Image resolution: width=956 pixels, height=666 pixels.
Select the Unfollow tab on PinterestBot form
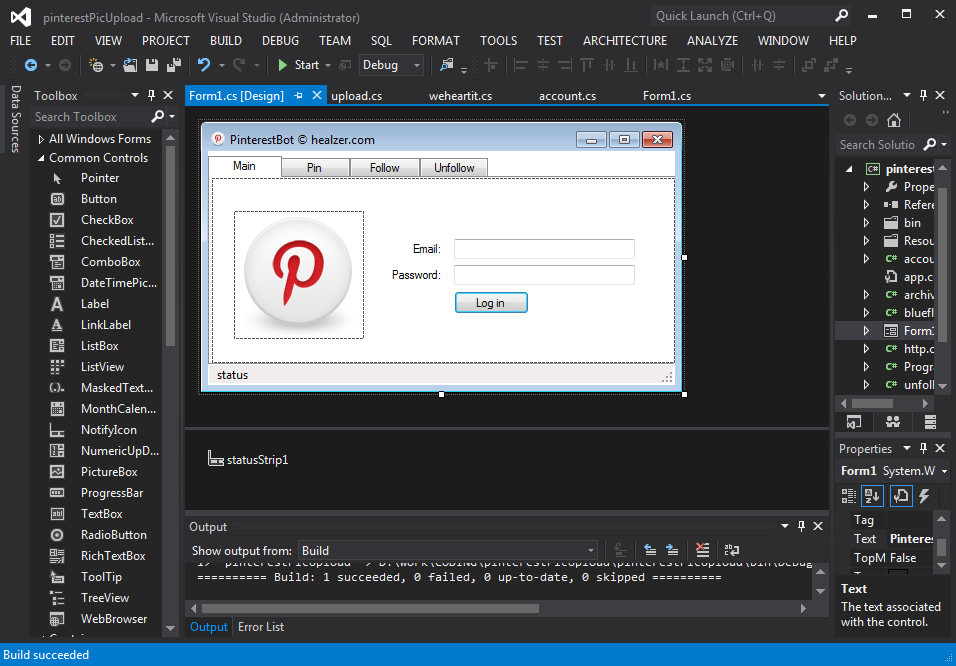coord(454,168)
